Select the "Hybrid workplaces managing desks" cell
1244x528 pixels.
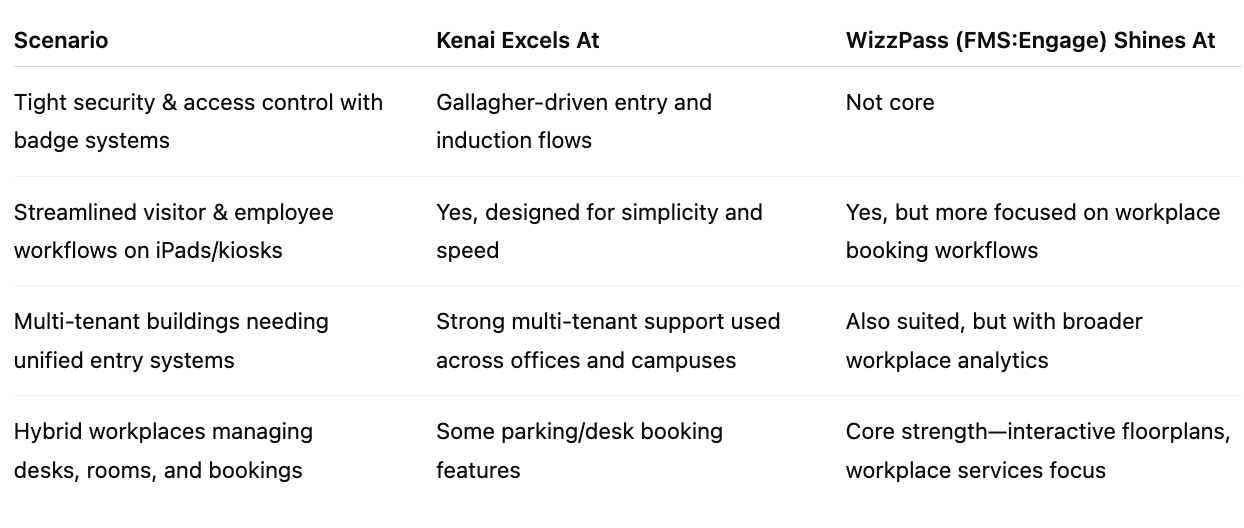163,450
